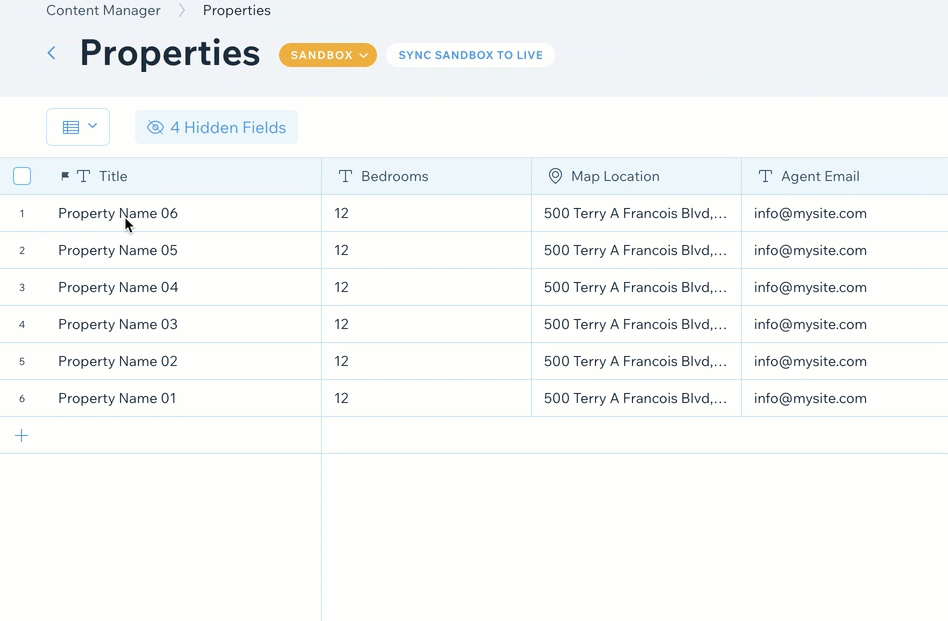Screen dimensions: 948x621
Task: Select the Map Location column header
Action: pyautogui.click(x=615, y=176)
